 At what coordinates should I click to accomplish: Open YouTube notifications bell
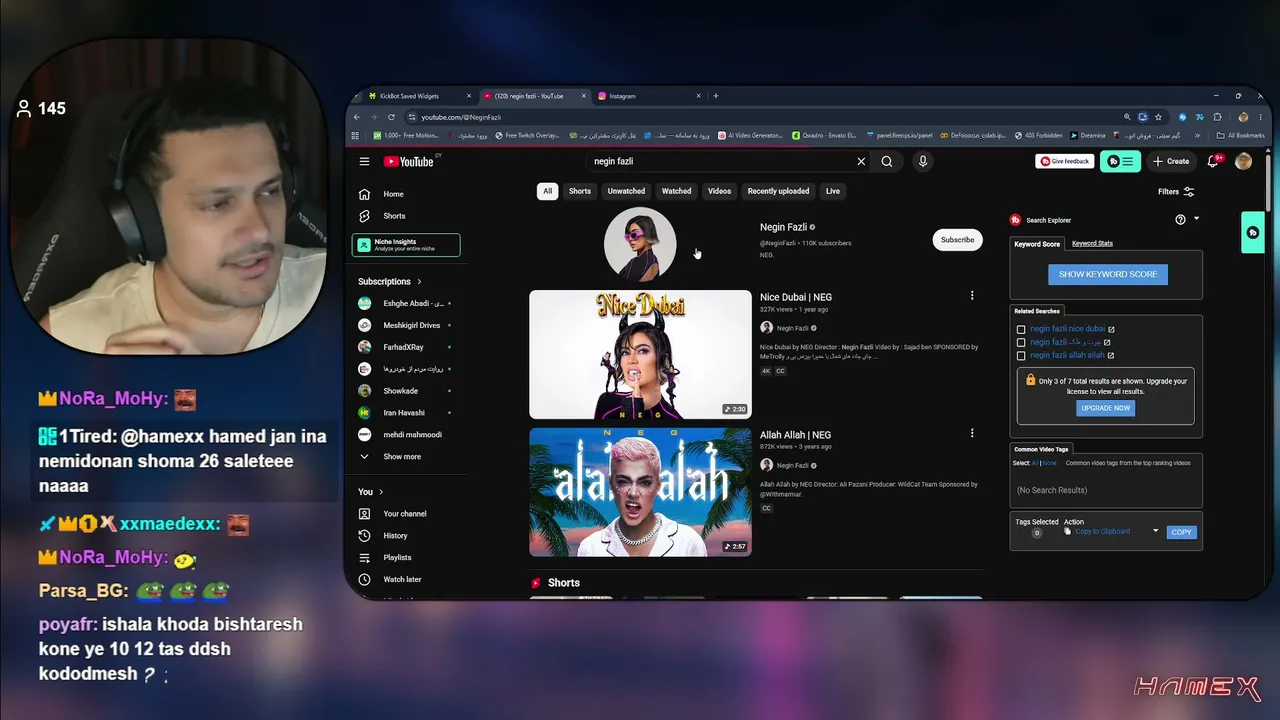pyautogui.click(x=1213, y=161)
